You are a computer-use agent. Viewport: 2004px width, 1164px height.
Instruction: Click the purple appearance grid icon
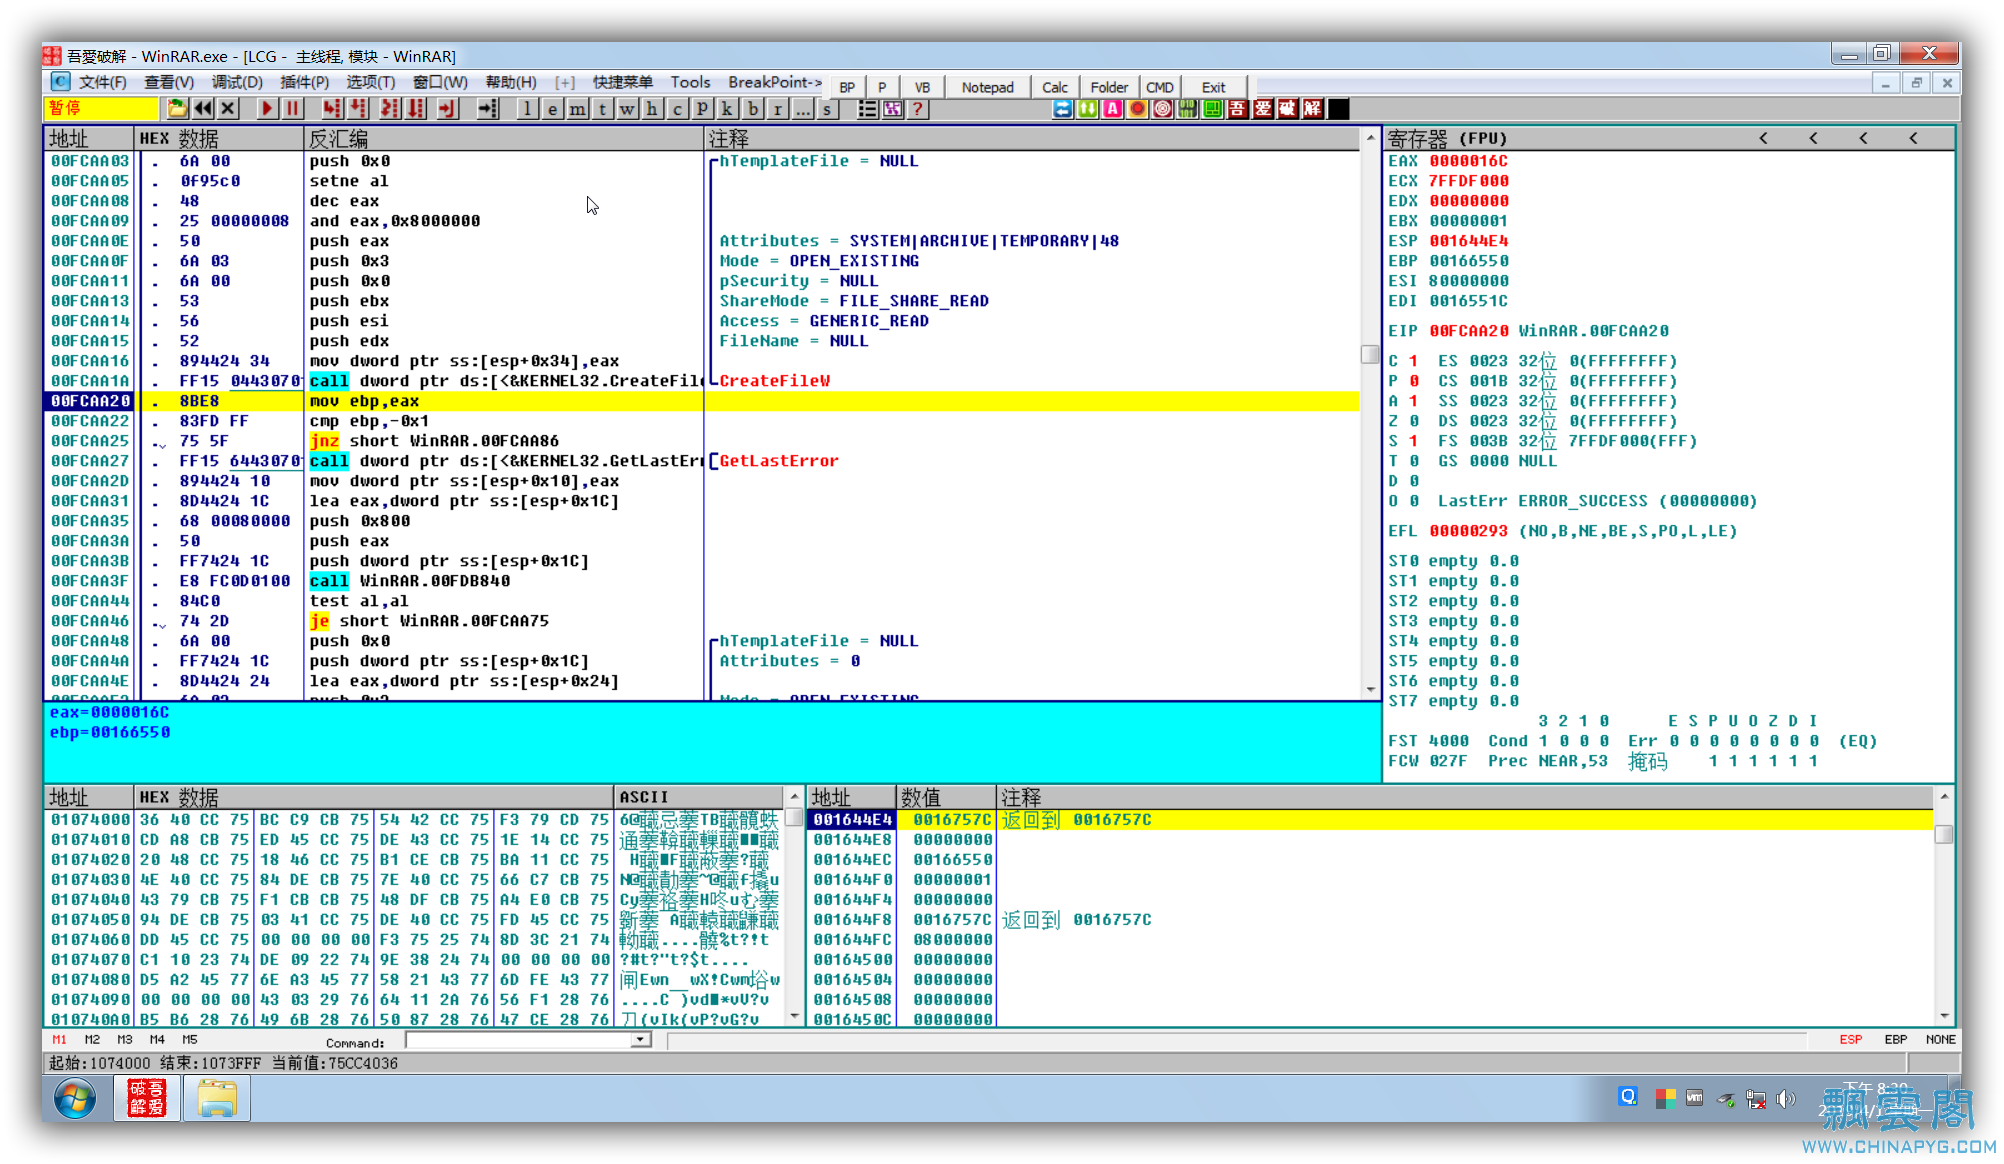click(892, 109)
